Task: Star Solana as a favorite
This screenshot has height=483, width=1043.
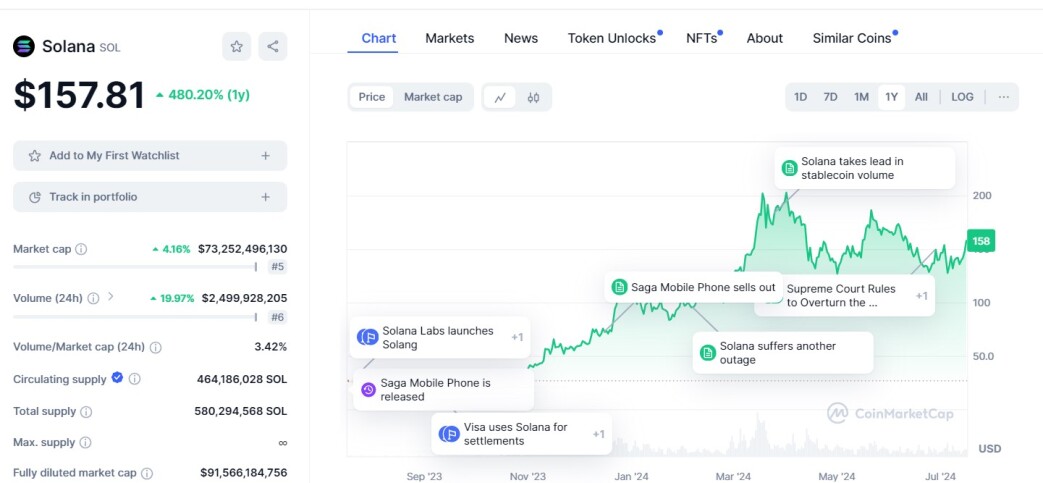Action: pyautogui.click(x=236, y=47)
